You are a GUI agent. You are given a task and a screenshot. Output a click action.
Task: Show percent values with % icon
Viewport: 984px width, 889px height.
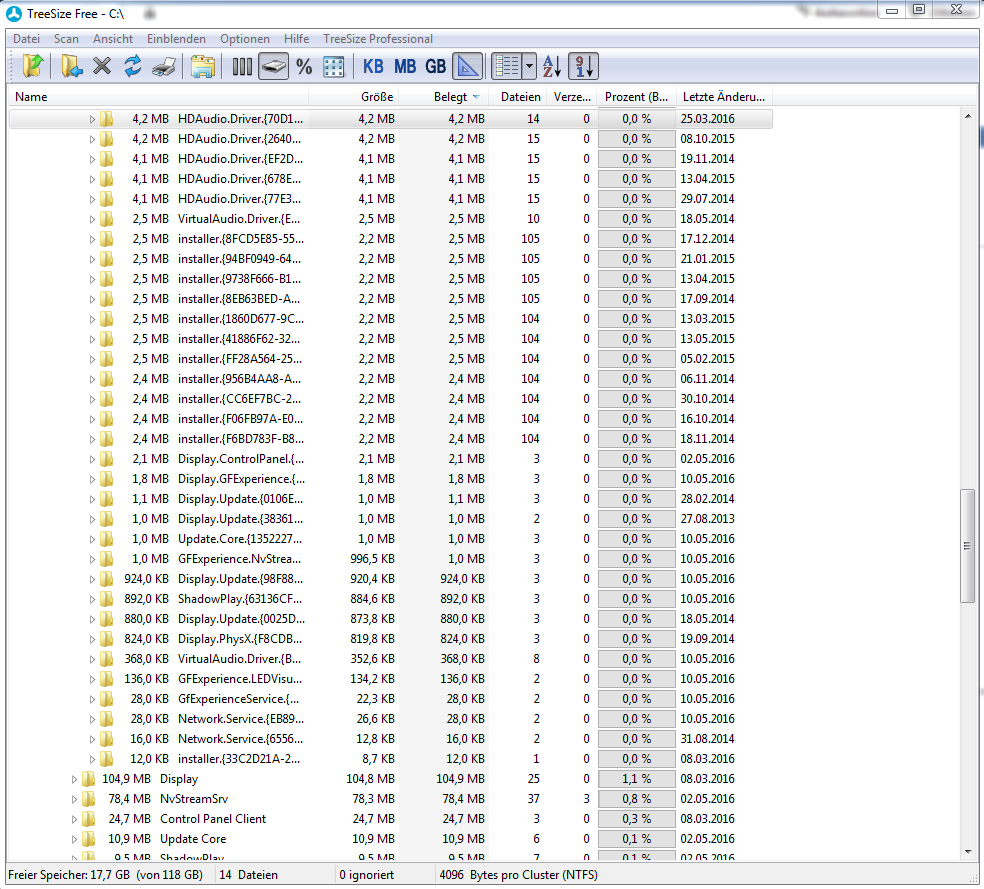tap(304, 66)
